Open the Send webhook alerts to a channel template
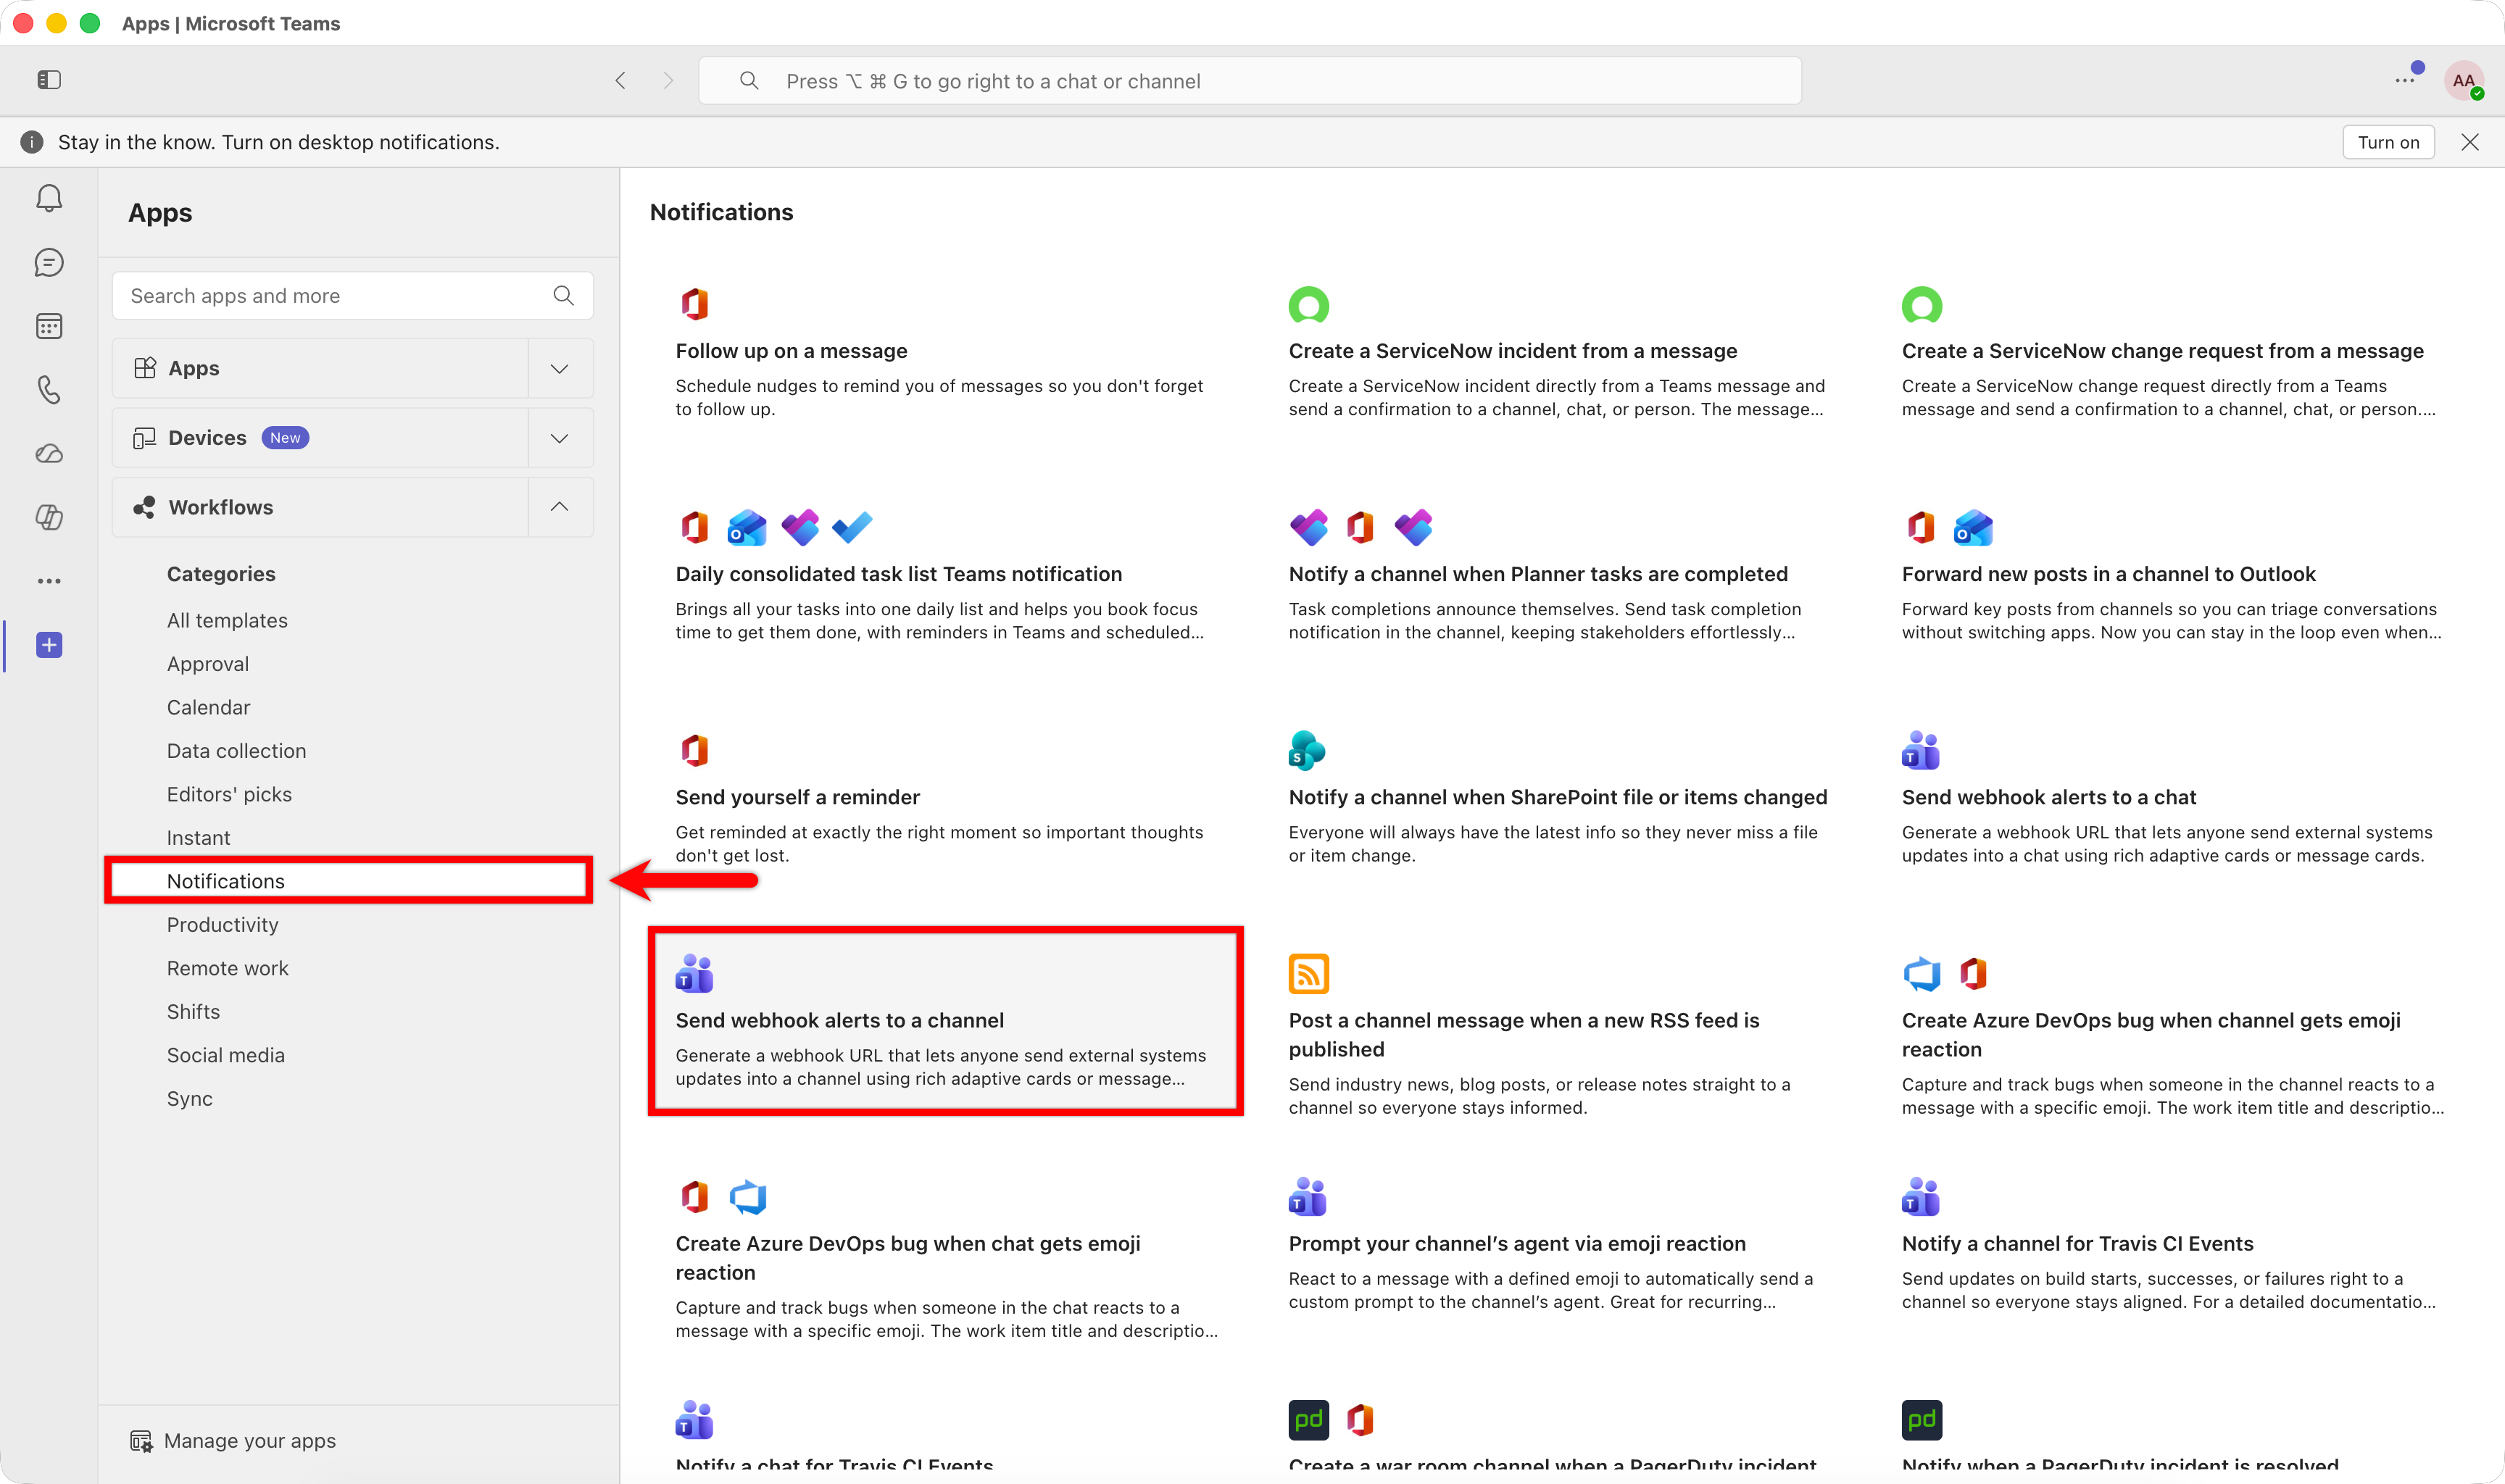The height and width of the screenshot is (1484, 2505). click(946, 1021)
